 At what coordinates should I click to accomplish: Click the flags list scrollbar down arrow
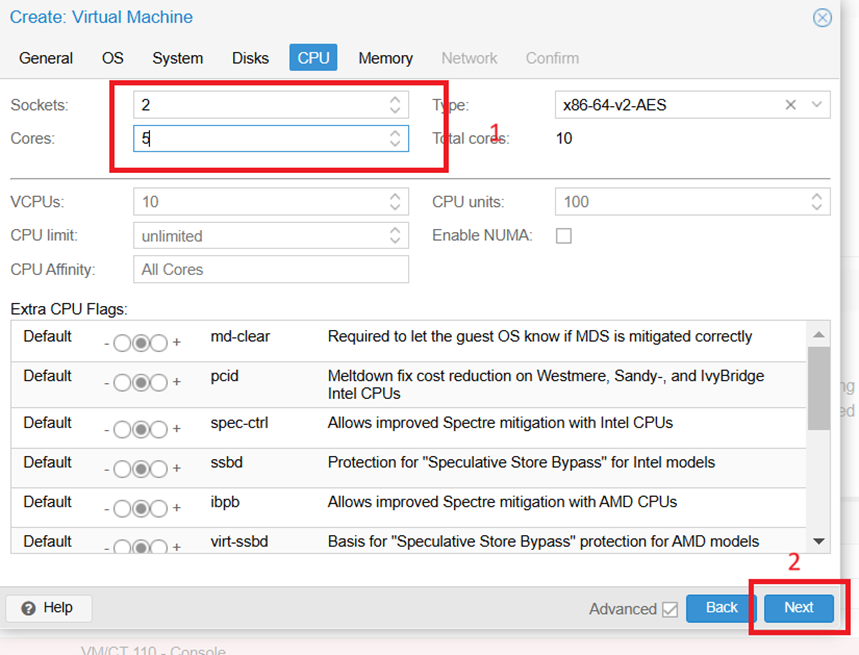click(x=818, y=542)
